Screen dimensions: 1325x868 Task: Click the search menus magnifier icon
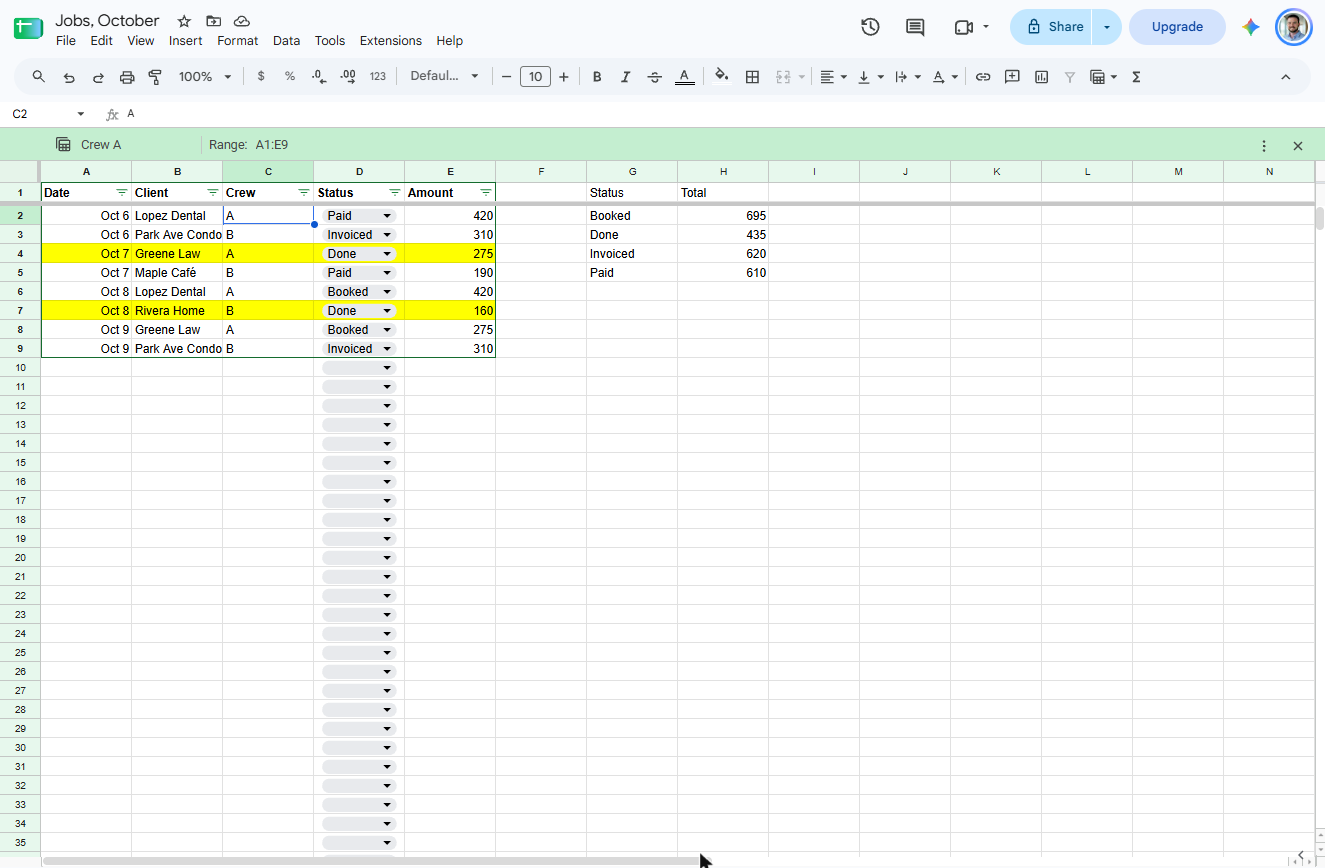tap(39, 77)
